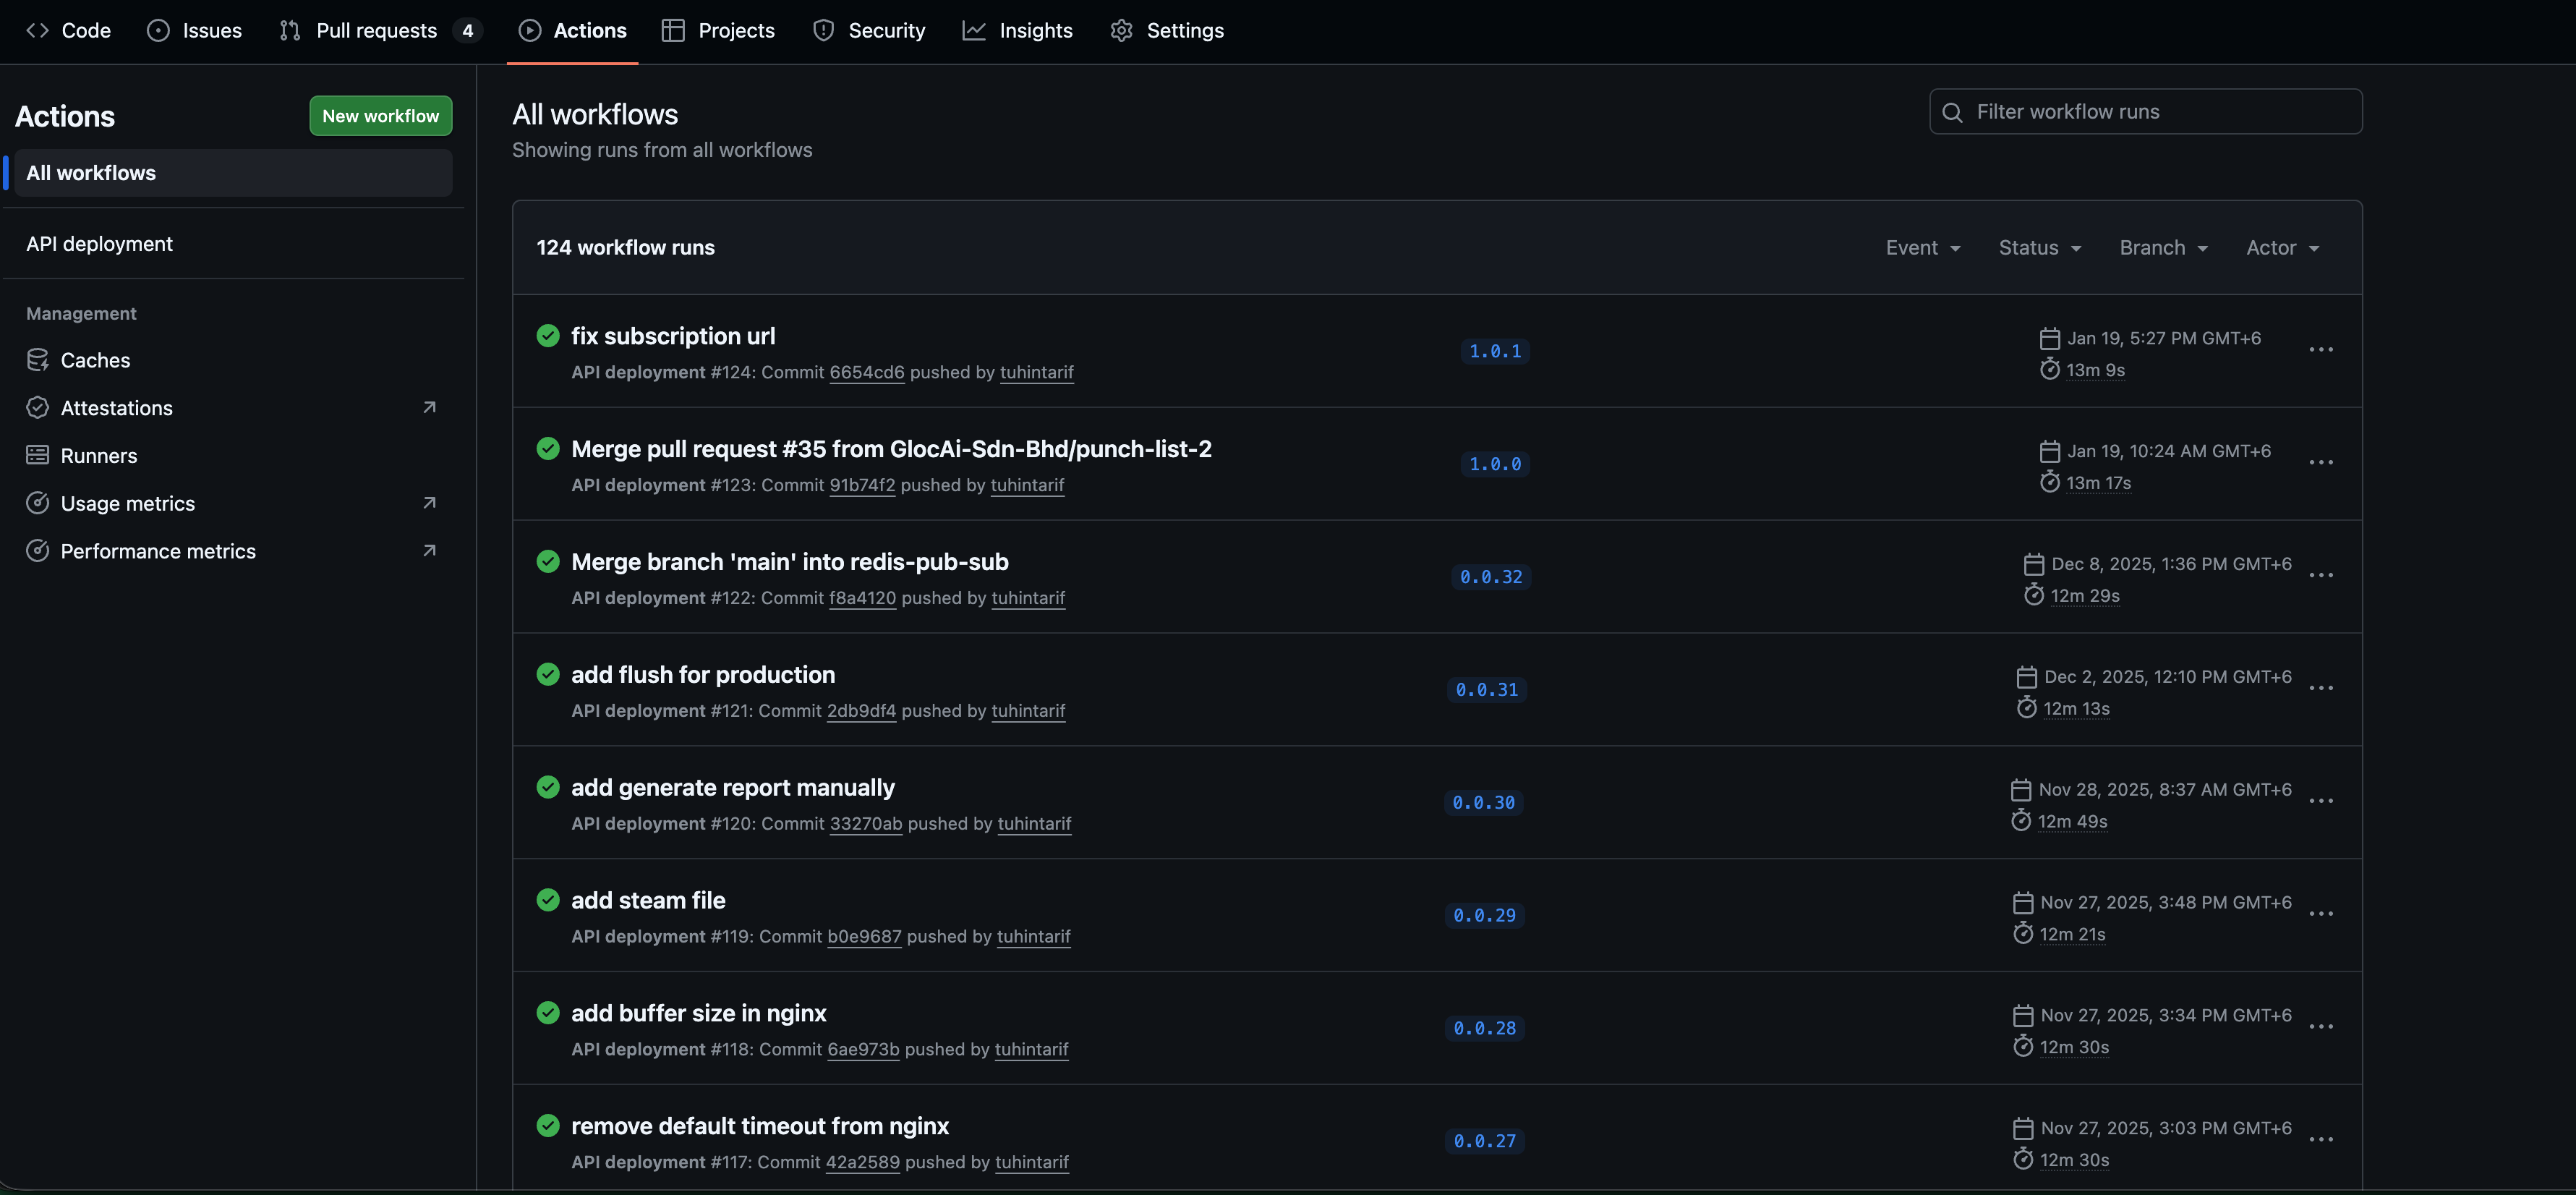Open kebab menu for fix subscription url run

point(2320,350)
